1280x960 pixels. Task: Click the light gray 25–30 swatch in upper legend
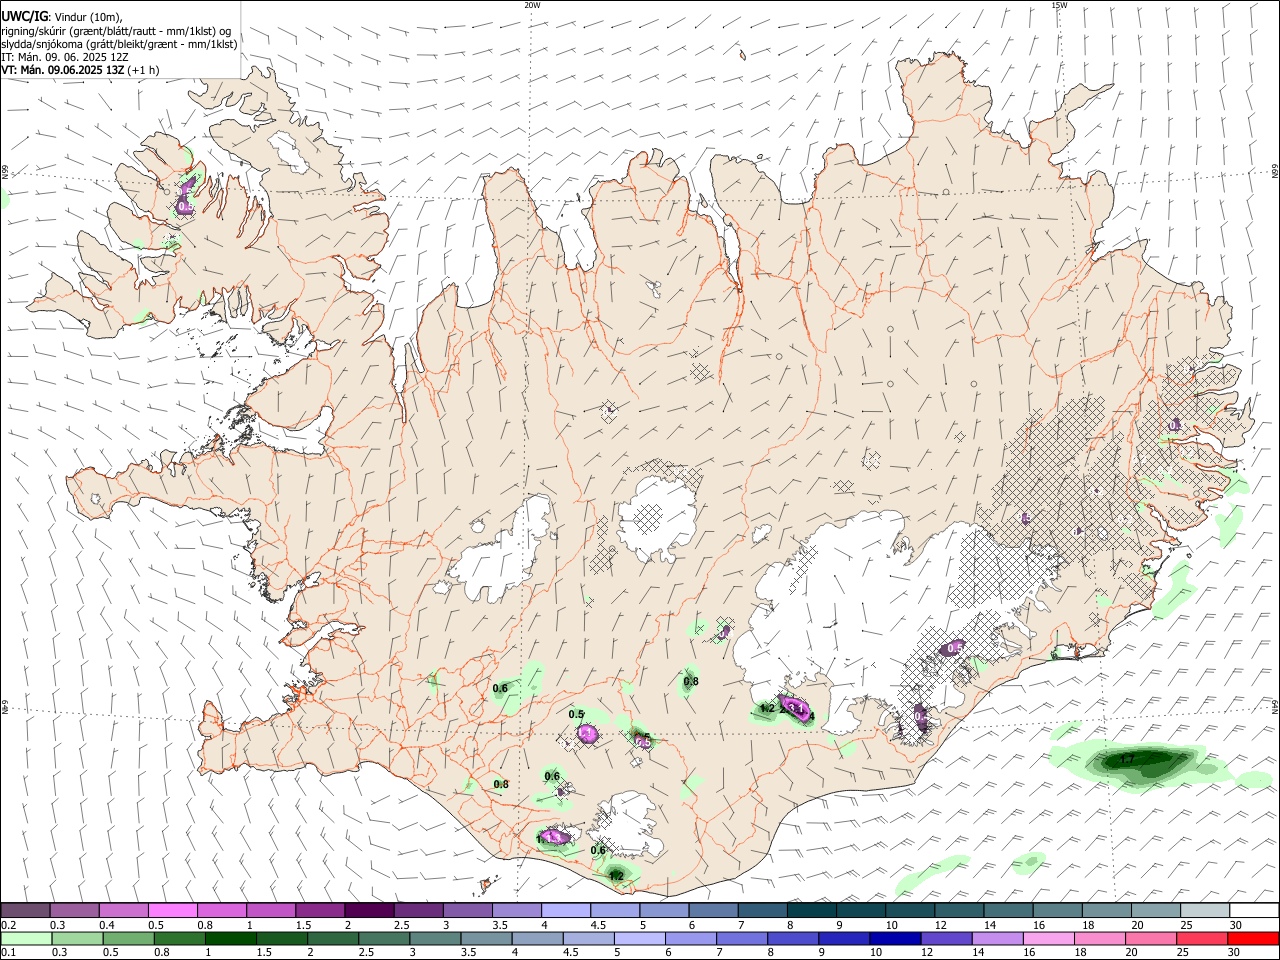1206,911
